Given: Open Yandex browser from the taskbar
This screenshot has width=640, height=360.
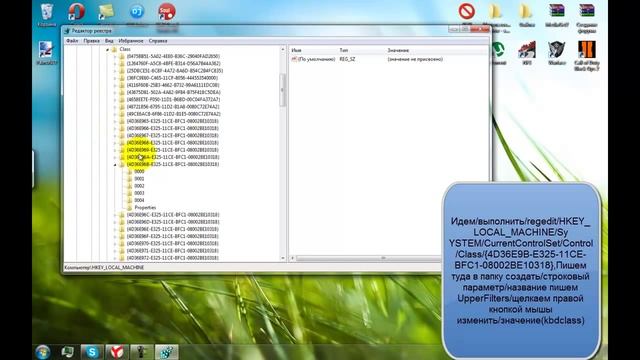Looking at the screenshot, I should tap(117, 352).
